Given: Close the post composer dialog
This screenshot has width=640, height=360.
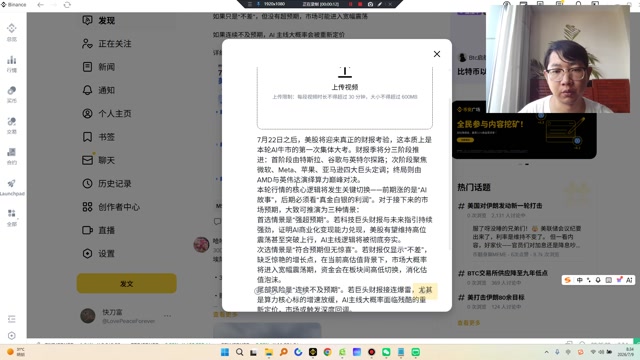Looking at the screenshot, I should click(x=437, y=54).
